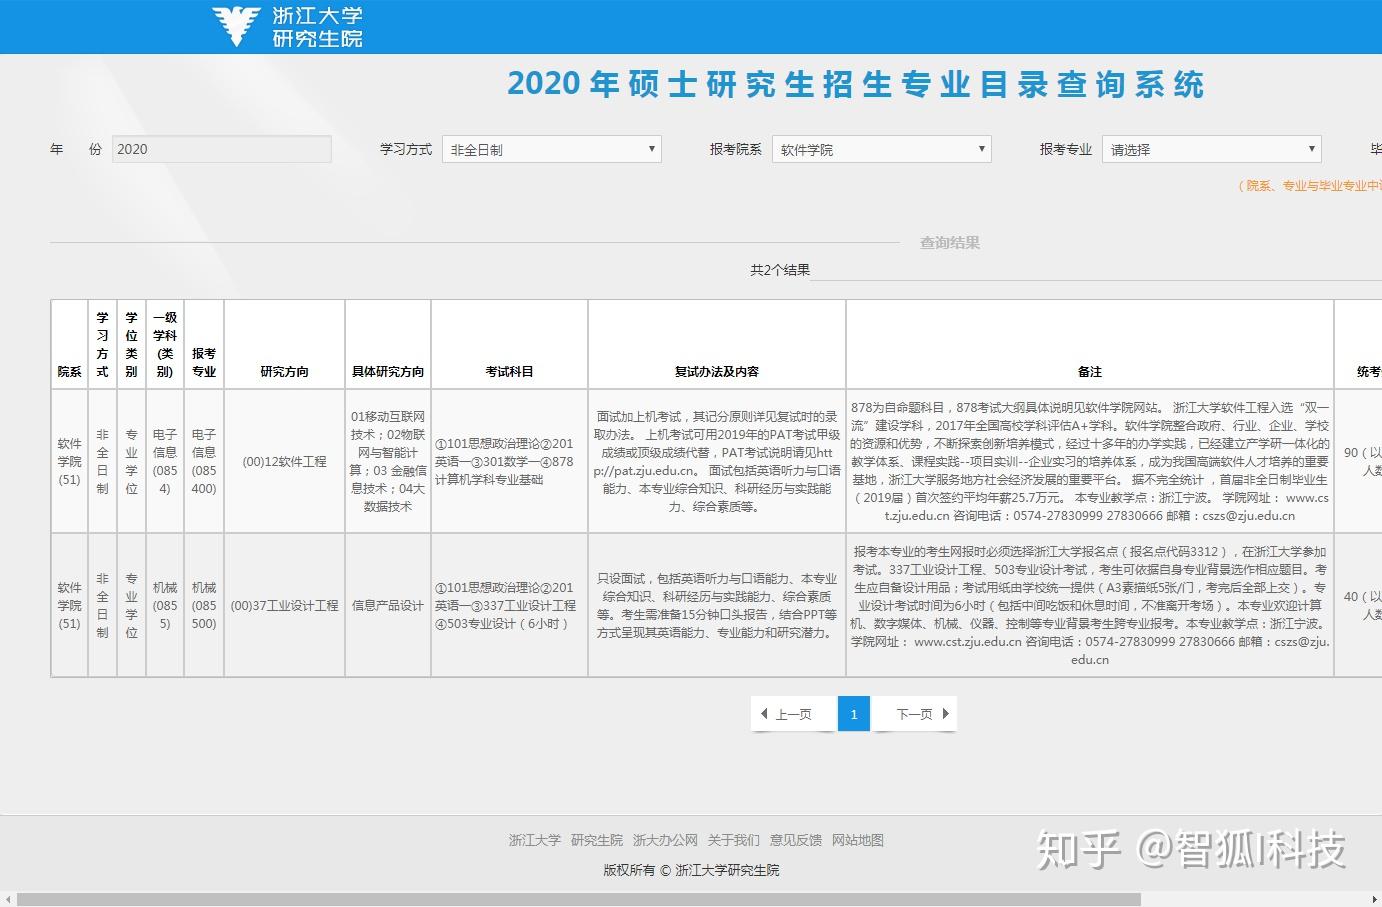This screenshot has height=907, width=1382.
Task: Click the 年份 field containing 2020
Action: point(221,149)
